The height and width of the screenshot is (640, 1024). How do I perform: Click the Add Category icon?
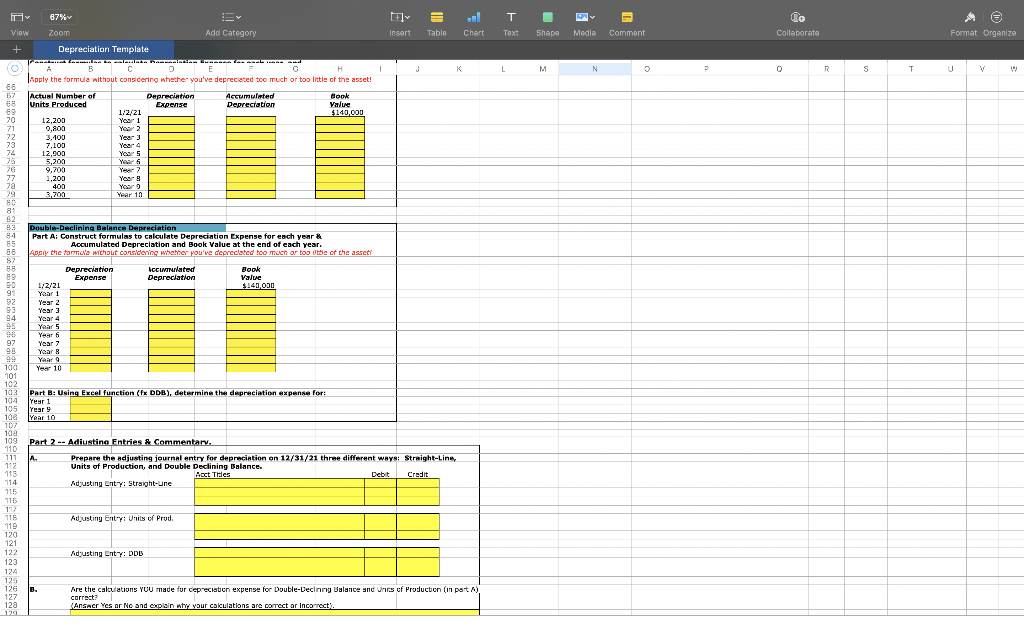(x=227, y=16)
